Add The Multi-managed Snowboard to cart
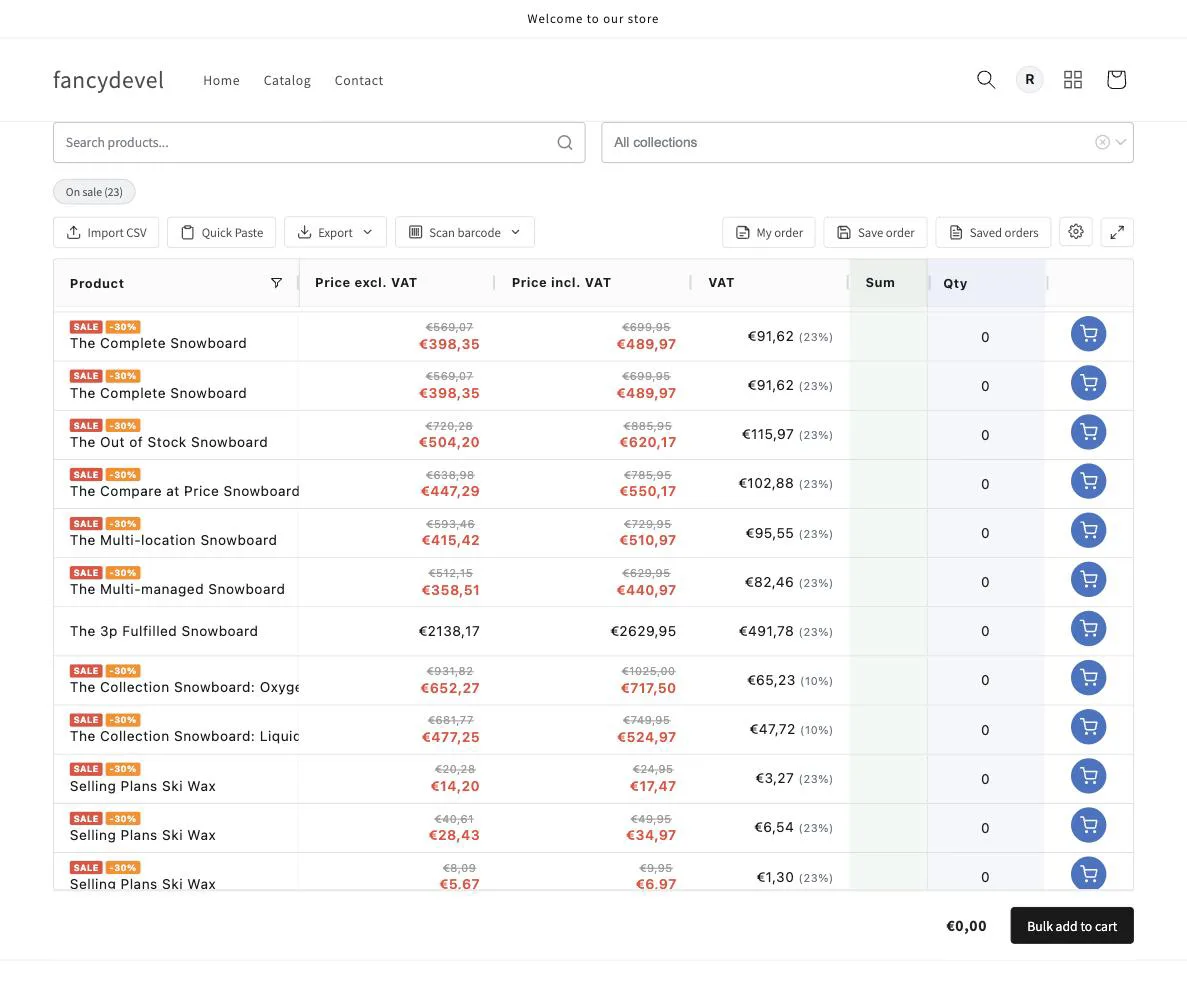Image resolution: width=1187 pixels, height=1008 pixels. point(1088,580)
